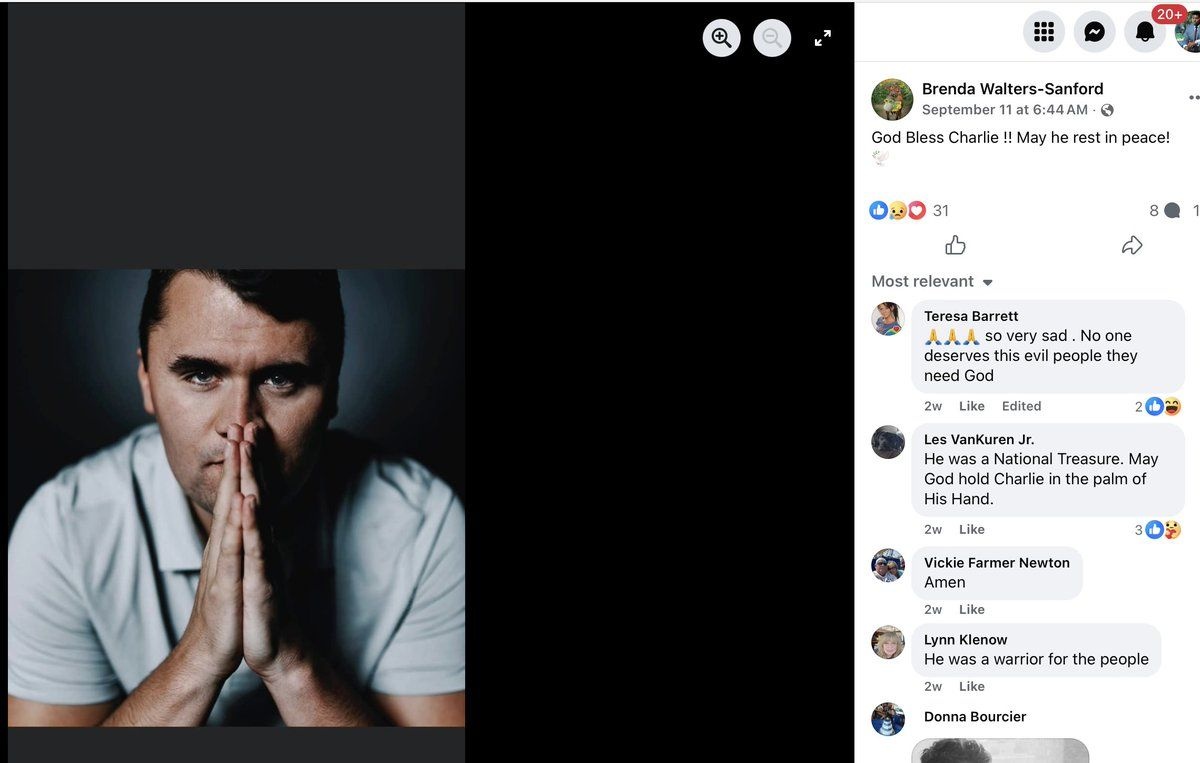This screenshot has width=1200, height=763.
Task: Like the post with thumbs-up icon
Action: click(955, 245)
